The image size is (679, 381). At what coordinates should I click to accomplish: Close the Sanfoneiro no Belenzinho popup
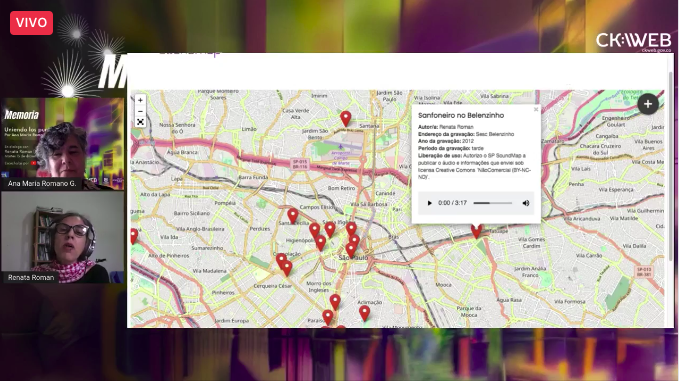(536, 110)
